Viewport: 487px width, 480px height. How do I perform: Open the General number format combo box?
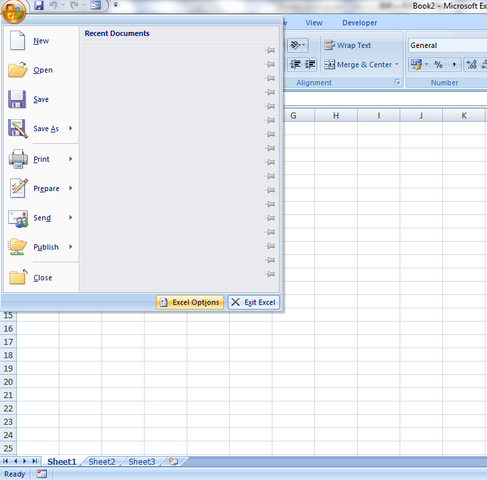coord(447,45)
